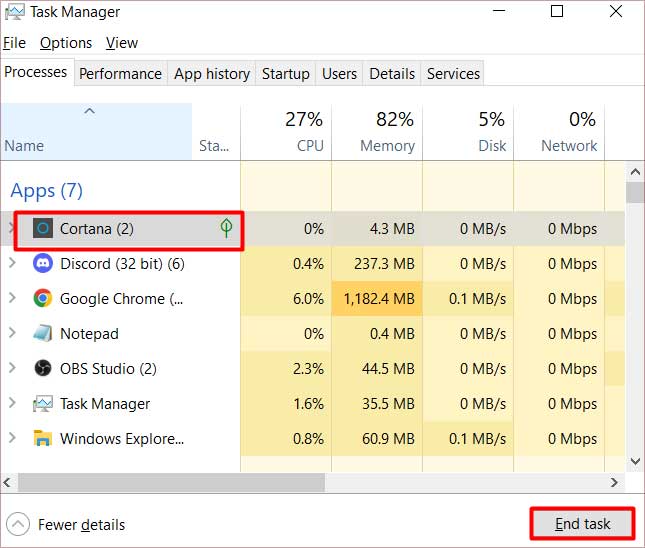The width and height of the screenshot is (645, 548).
Task: Expand the Windows Explorer process group
Action: pyautogui.click(x=12, y=438)
